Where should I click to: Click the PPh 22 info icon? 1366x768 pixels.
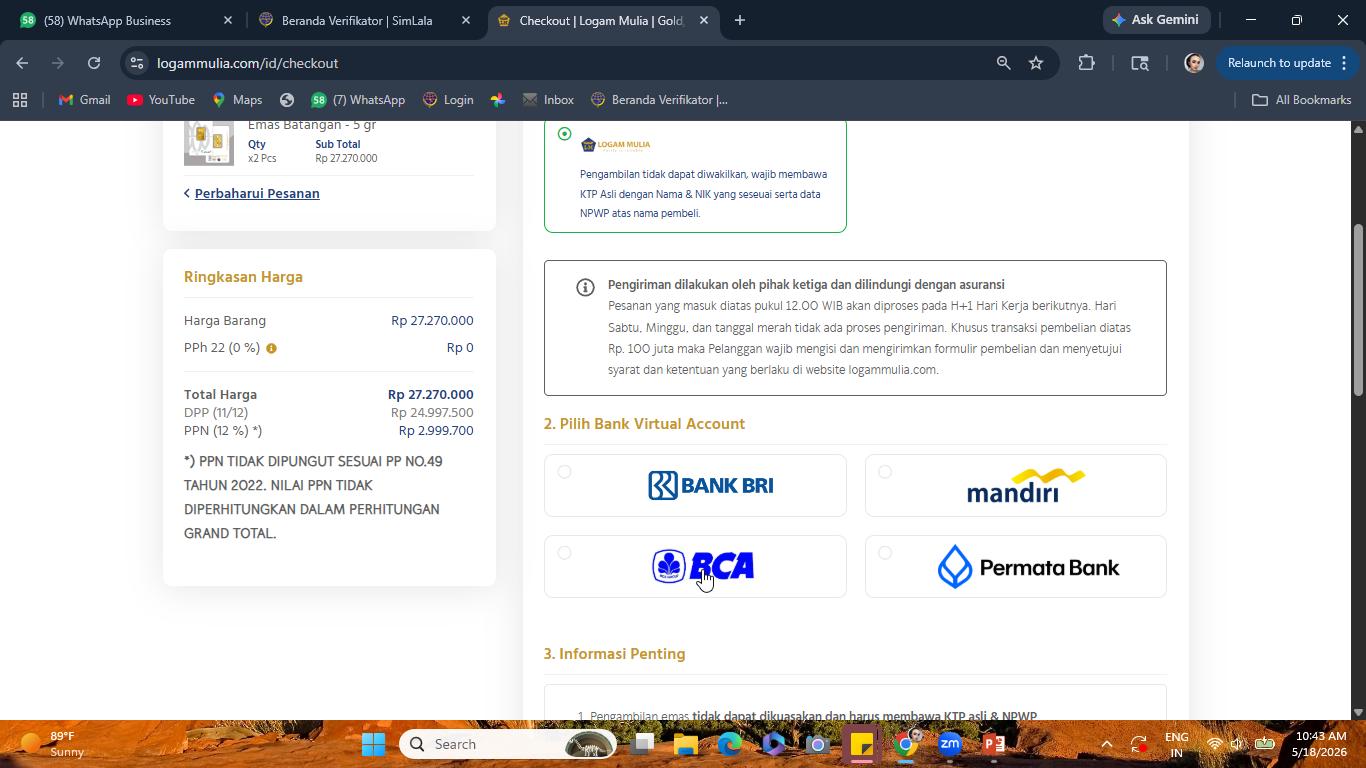tap(271, 348)
